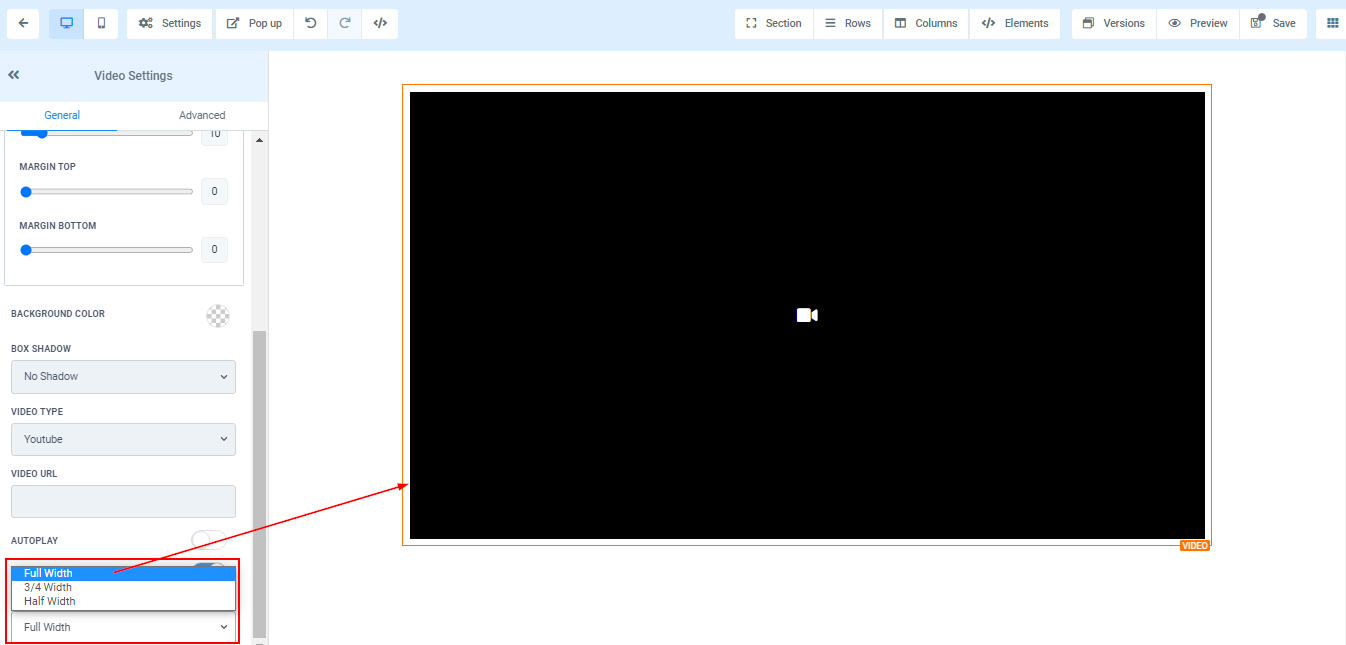The width and height of the screenshot is (1346, 645).
Task: Switch to the General tab
Action: pyautogui.click(x=62, y=115)
